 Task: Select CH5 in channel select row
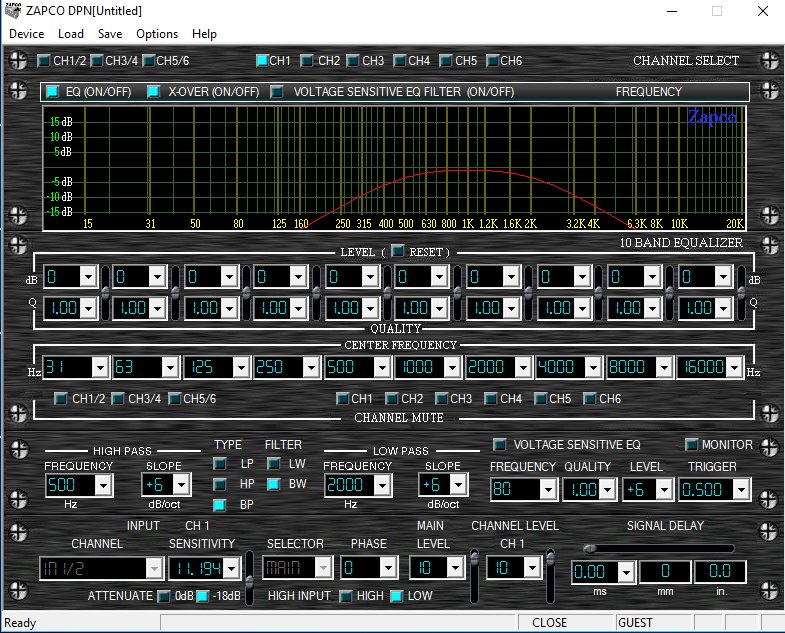(x=445, y=61)
